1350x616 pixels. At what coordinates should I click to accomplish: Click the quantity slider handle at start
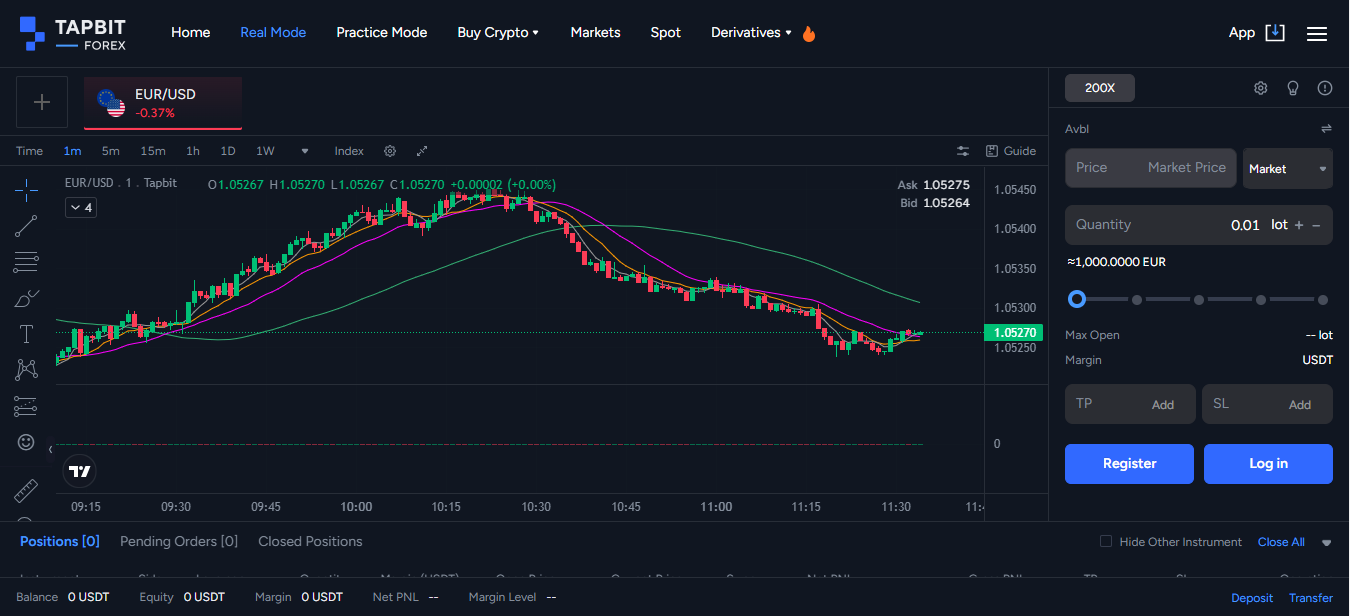click(x=1076, y=299)
